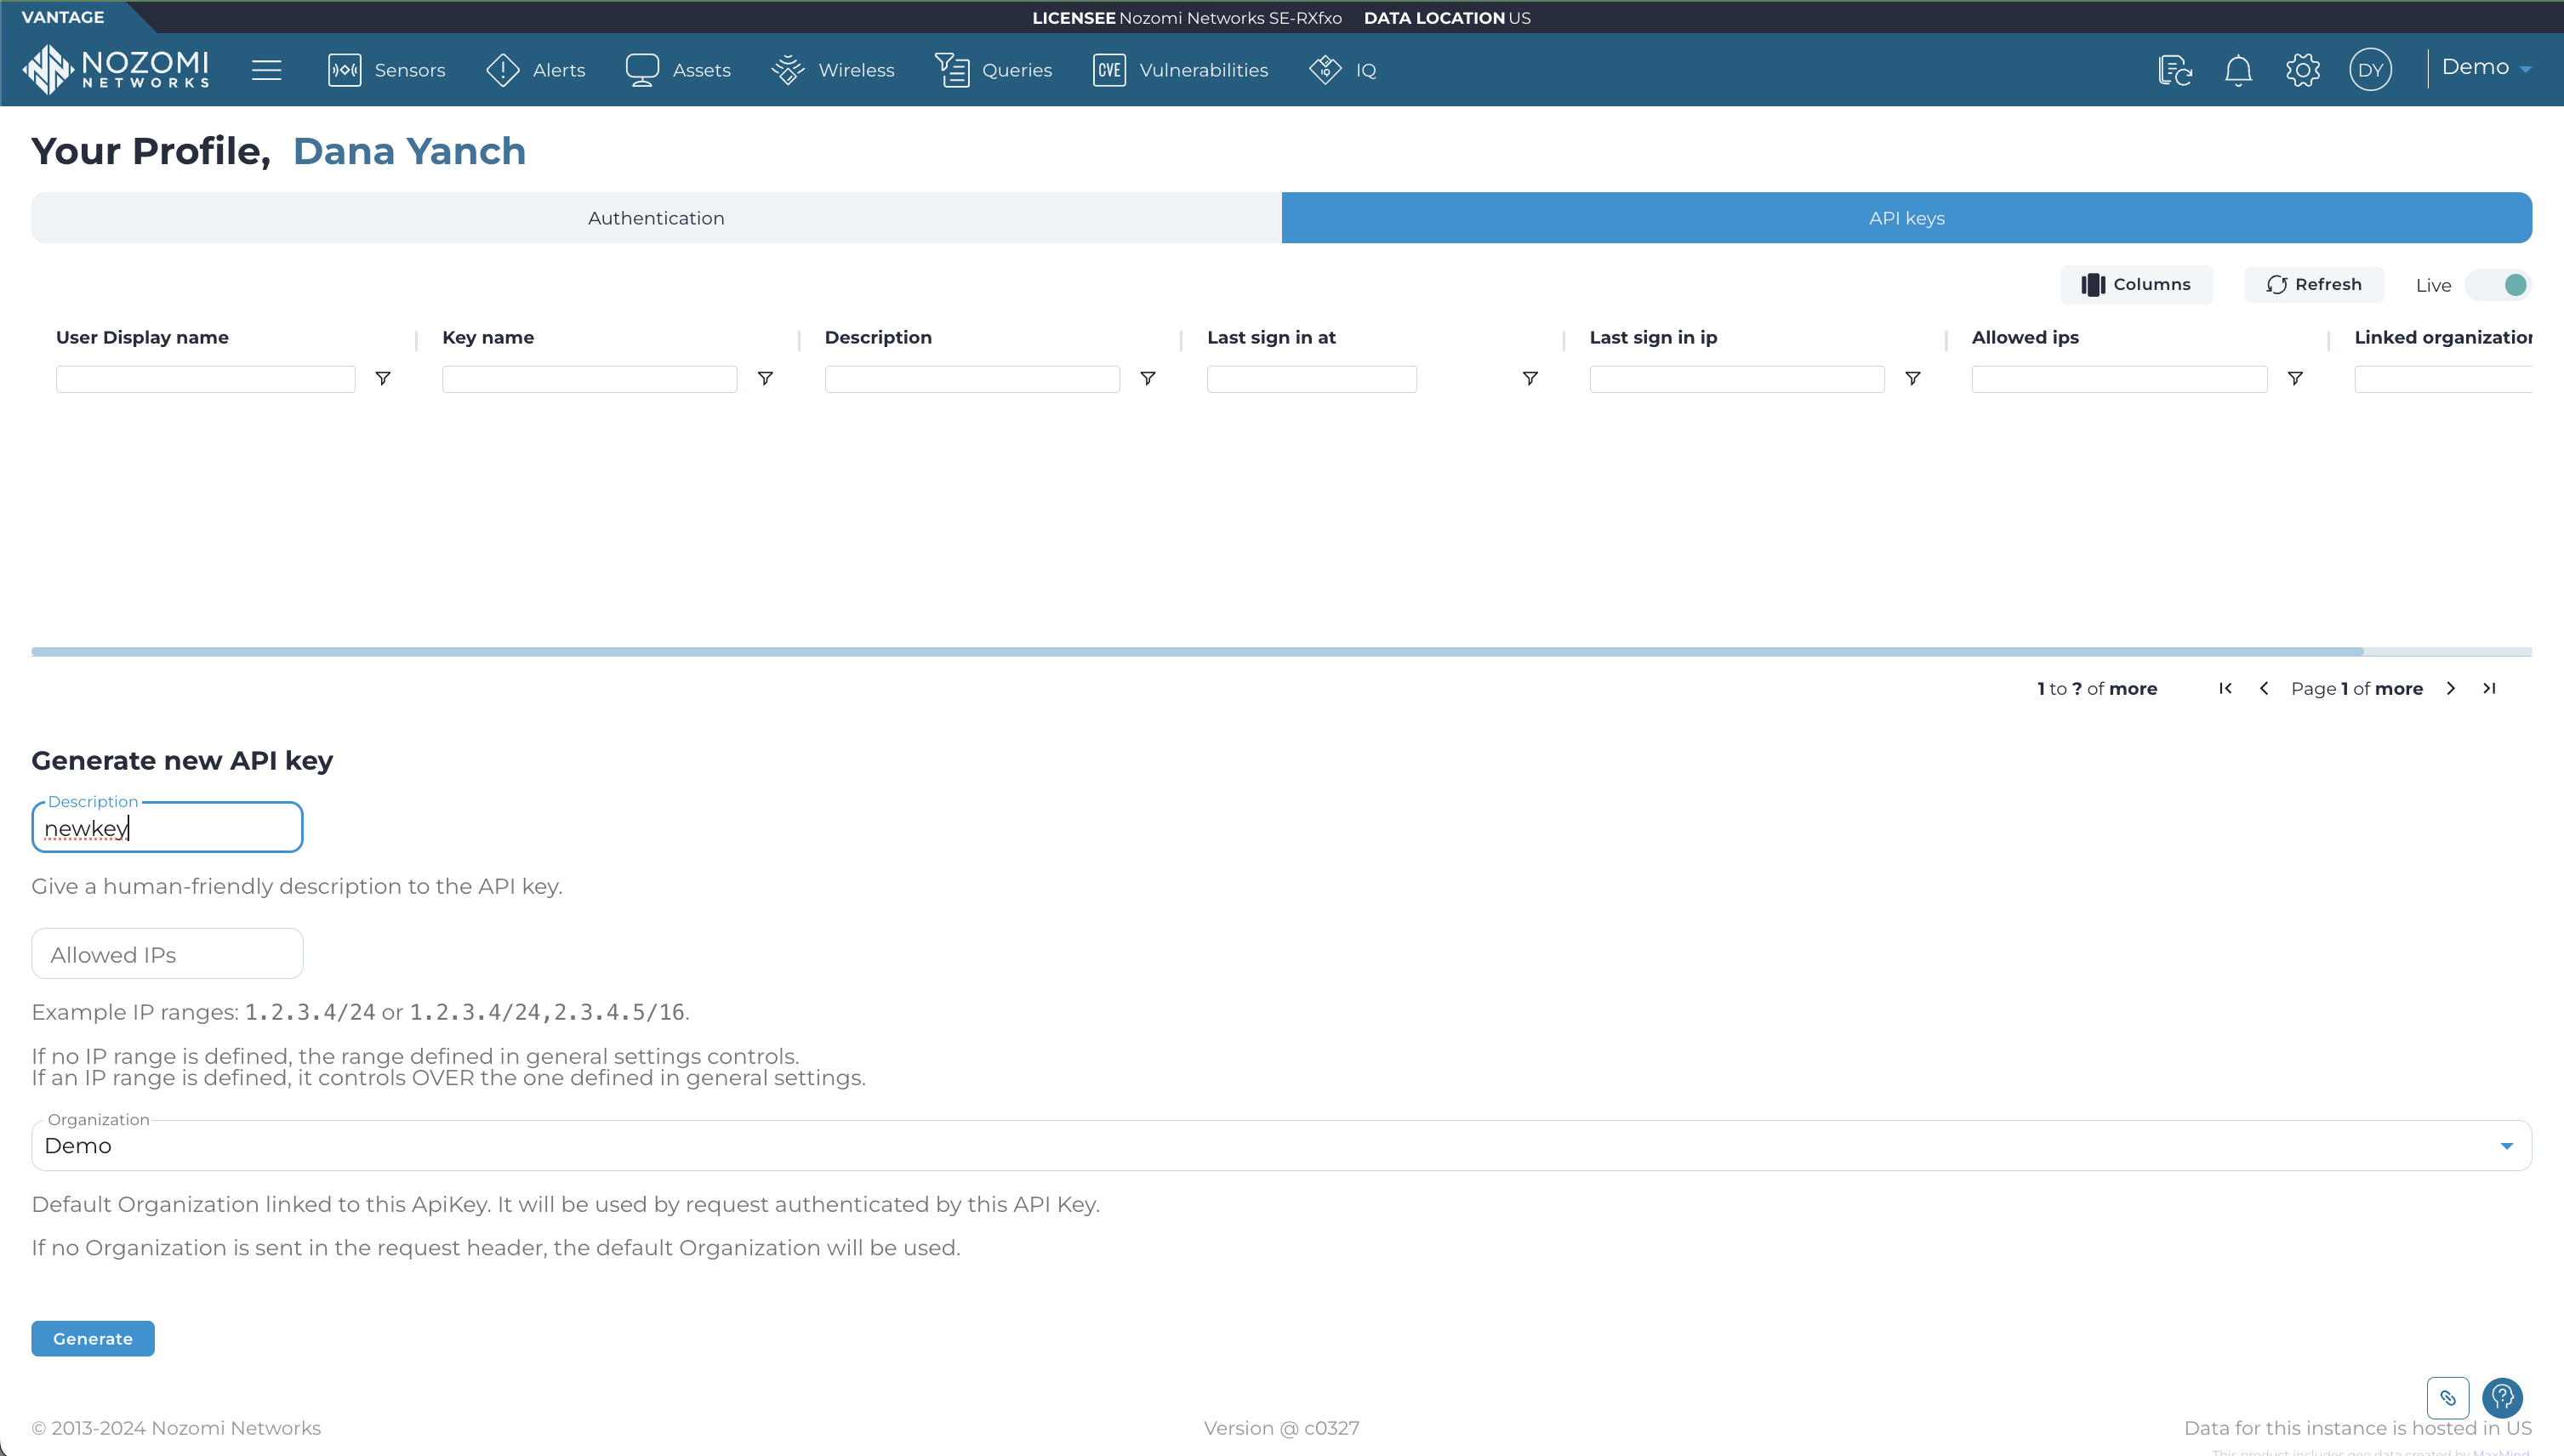Click the help question mark icon
2564x1456 pixels.
click(2502, 1397)
